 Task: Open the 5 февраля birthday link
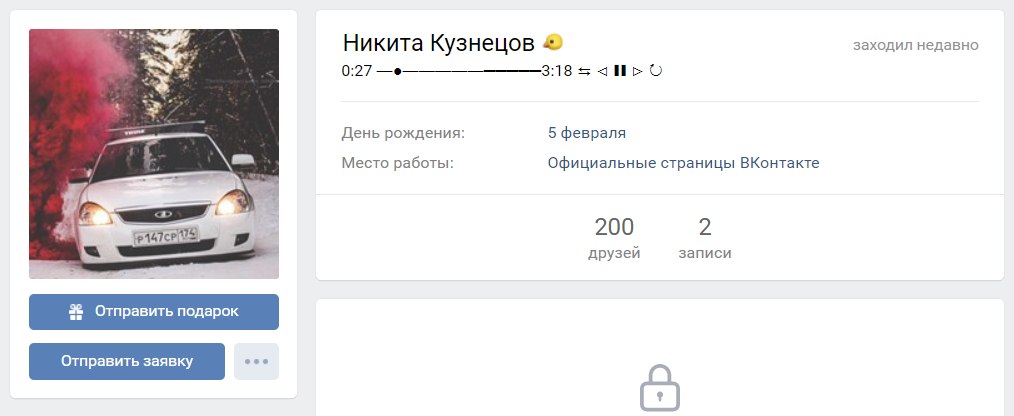pyautogui.click(x=587, y=133)
